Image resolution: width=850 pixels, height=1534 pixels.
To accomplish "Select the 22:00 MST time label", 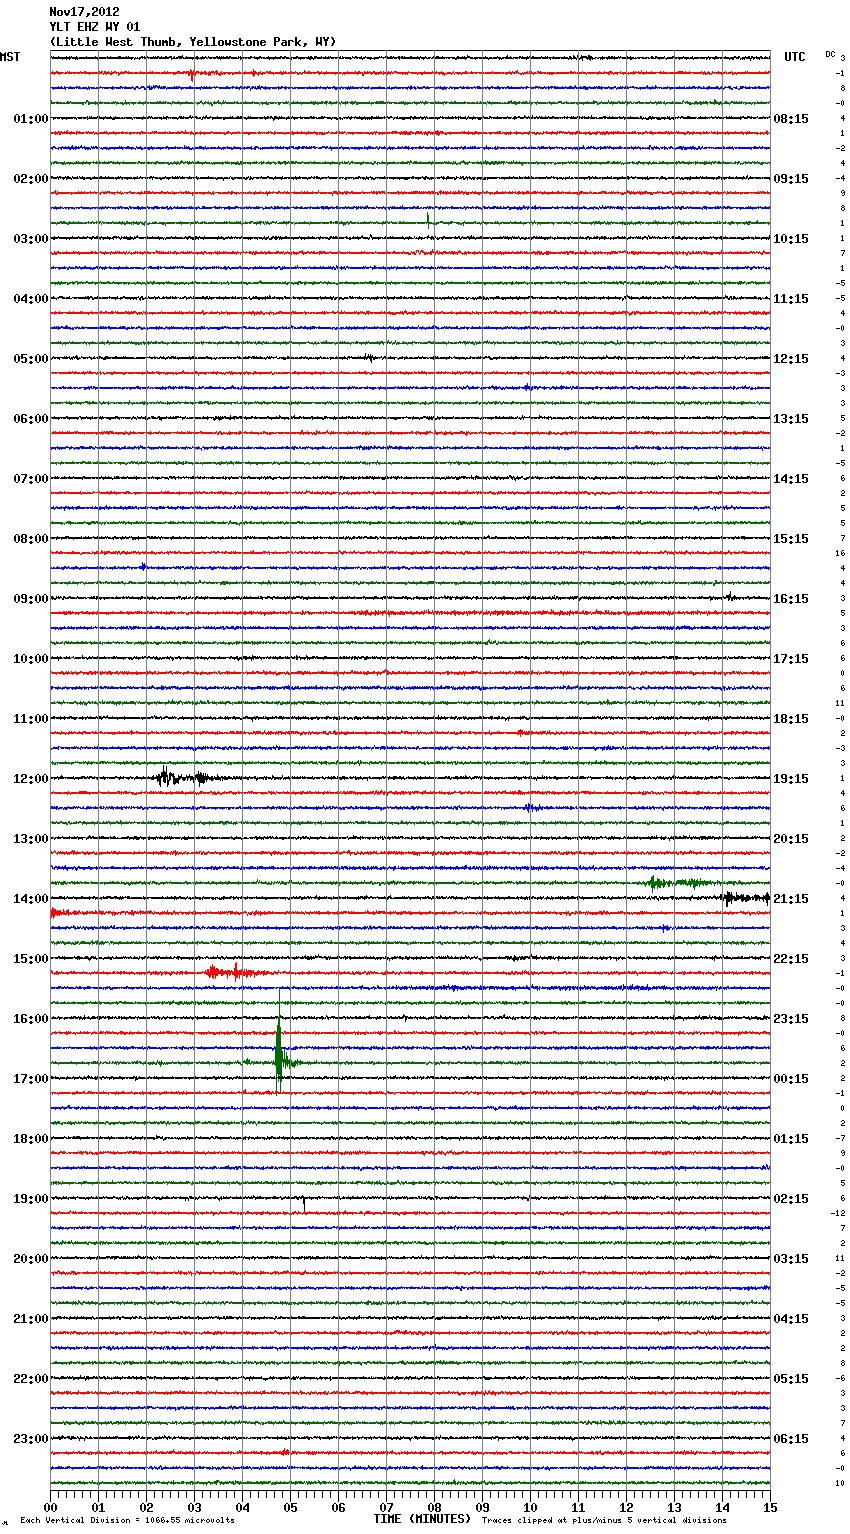I will pos(31,1379).
